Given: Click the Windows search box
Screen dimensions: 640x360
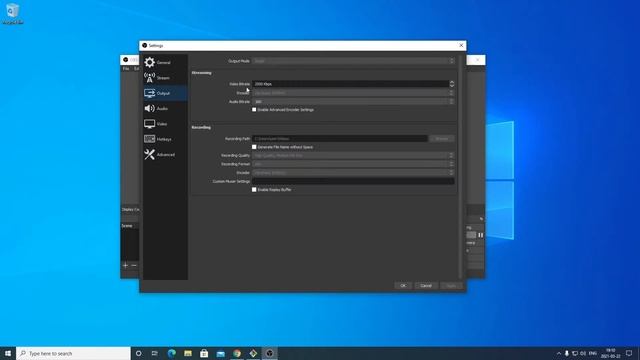Looking at the screenshot, I should pos(73,353).
